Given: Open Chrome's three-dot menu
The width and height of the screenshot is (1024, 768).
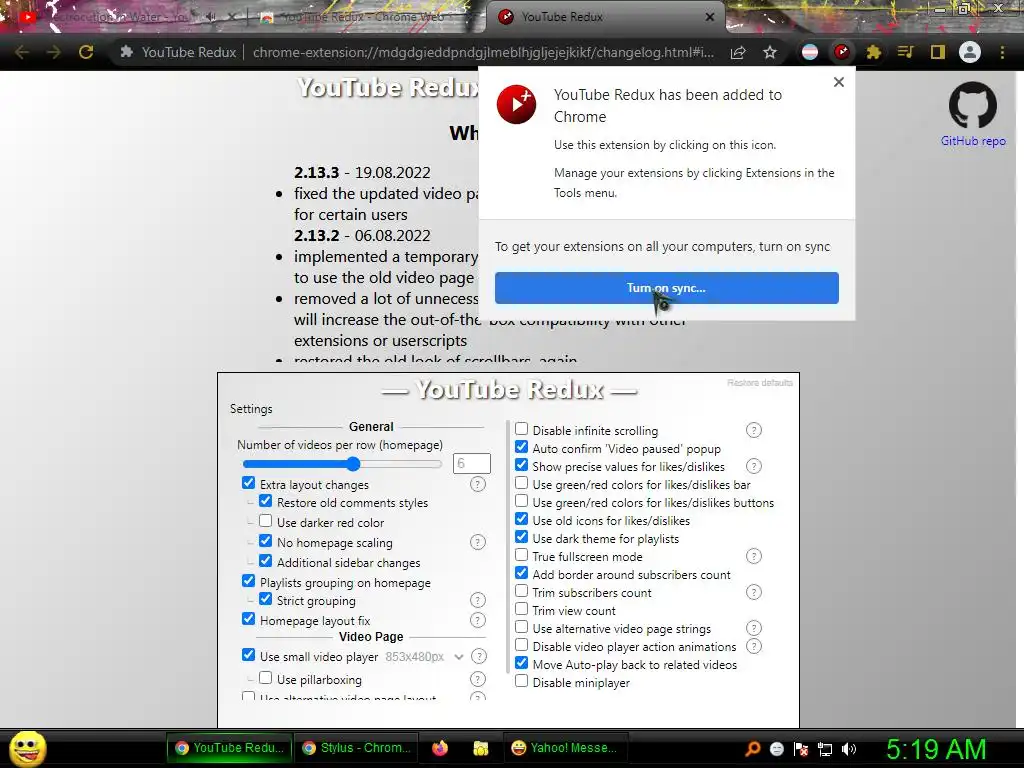Looking at the screenshot, I should (1002, 52).
